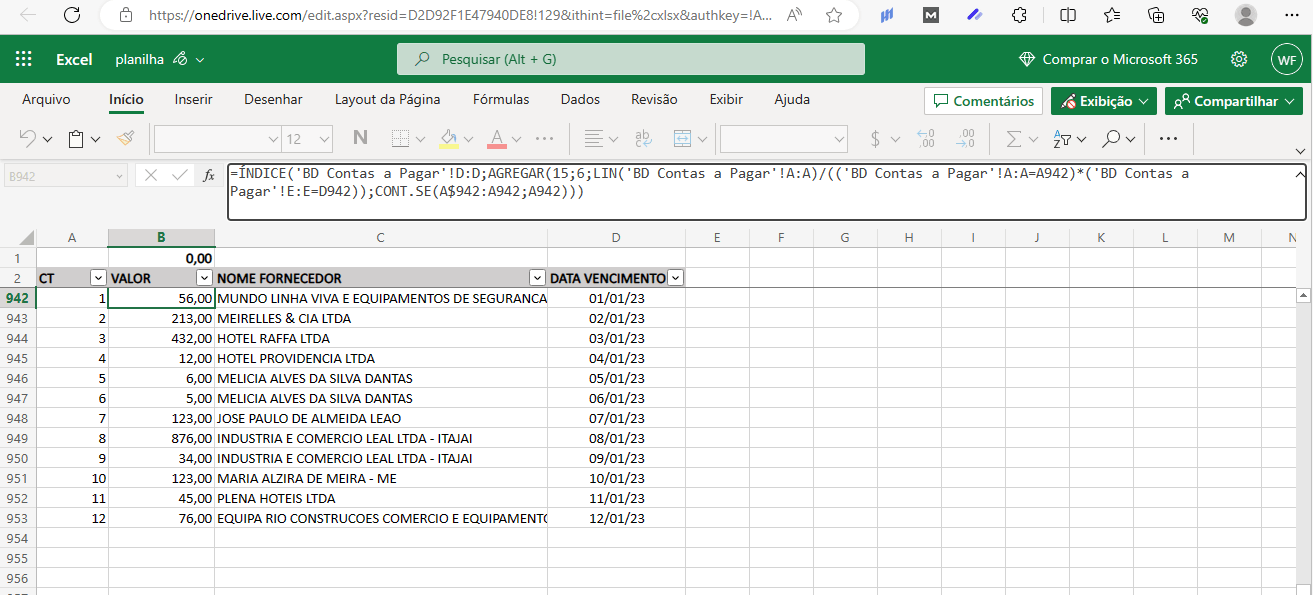The image size is (1313, 595).
Task: Click the red font color A
Action: pos(497,138)
